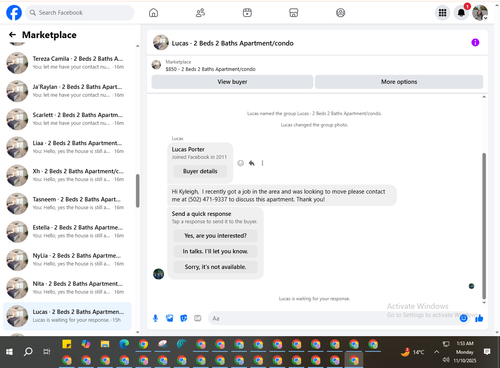Reply to Lucas Porter card

[252, 163]
